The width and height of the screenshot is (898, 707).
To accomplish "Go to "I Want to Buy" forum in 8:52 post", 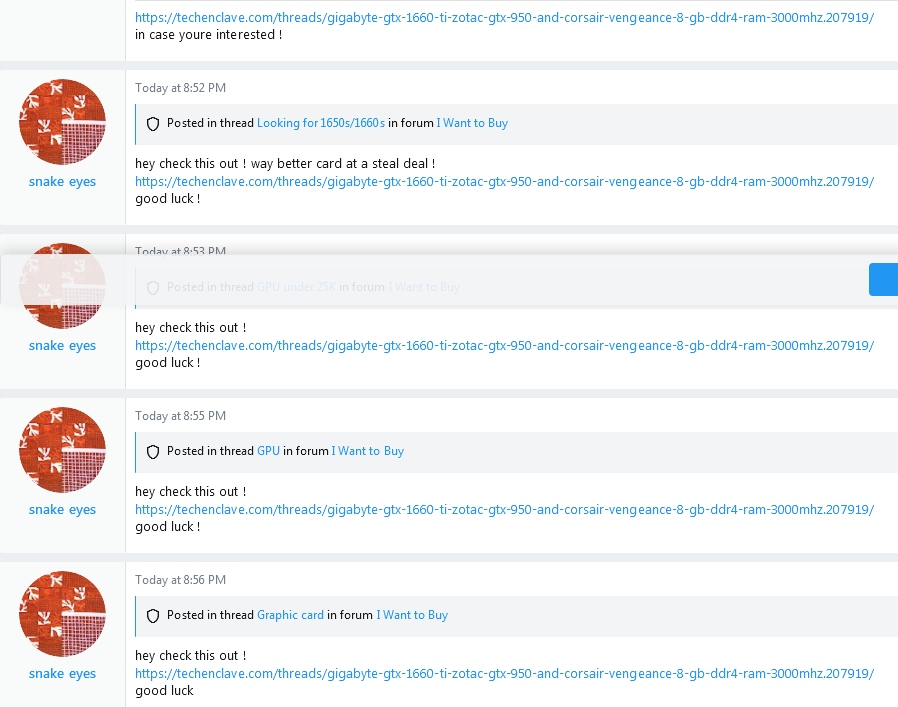I will pyautogui.click(x=472, y=123).
